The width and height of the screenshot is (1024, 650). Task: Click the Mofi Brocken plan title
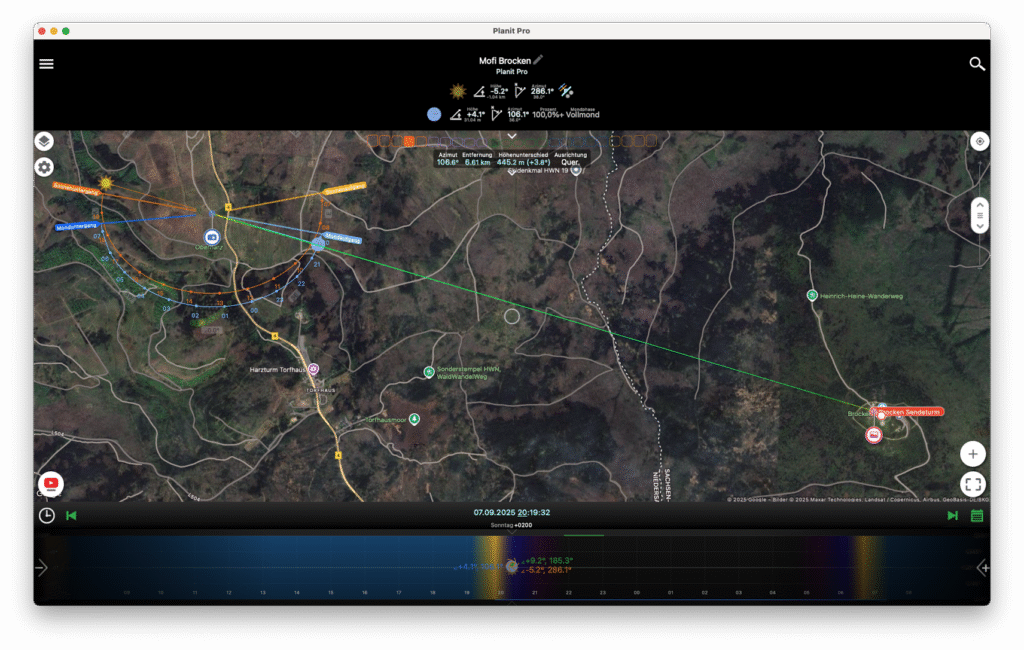tap(505, 61)
